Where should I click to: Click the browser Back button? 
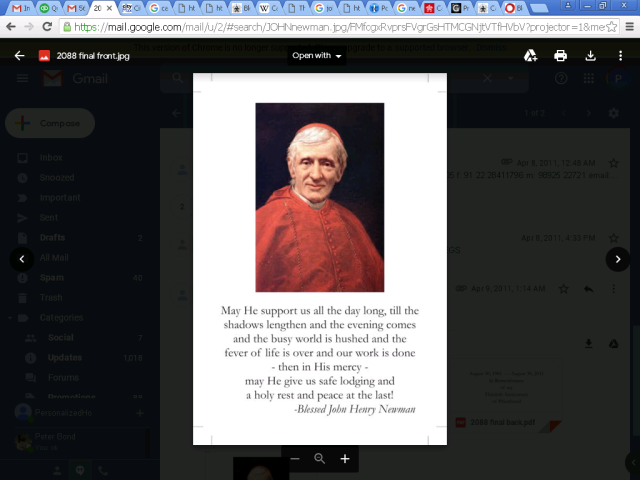(11, 27)
